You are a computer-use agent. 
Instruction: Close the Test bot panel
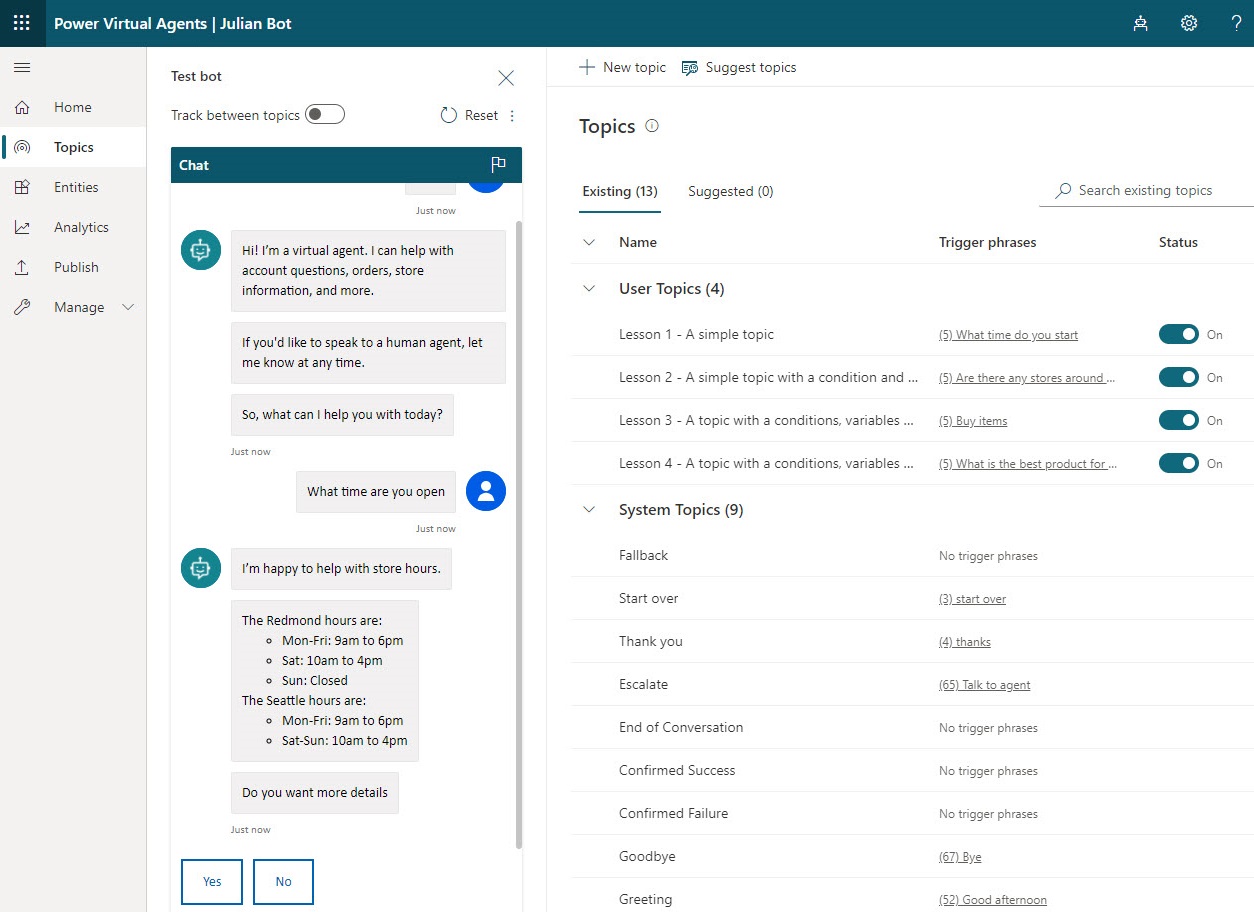[506, 78]
